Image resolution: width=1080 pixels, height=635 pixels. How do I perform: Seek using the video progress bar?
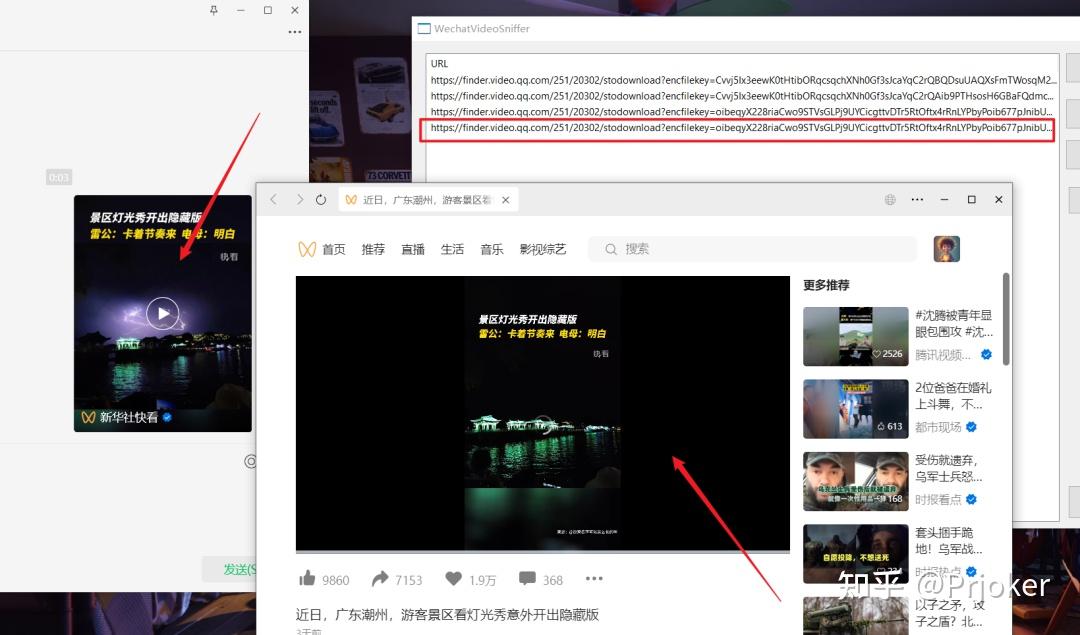coord(543,552)
